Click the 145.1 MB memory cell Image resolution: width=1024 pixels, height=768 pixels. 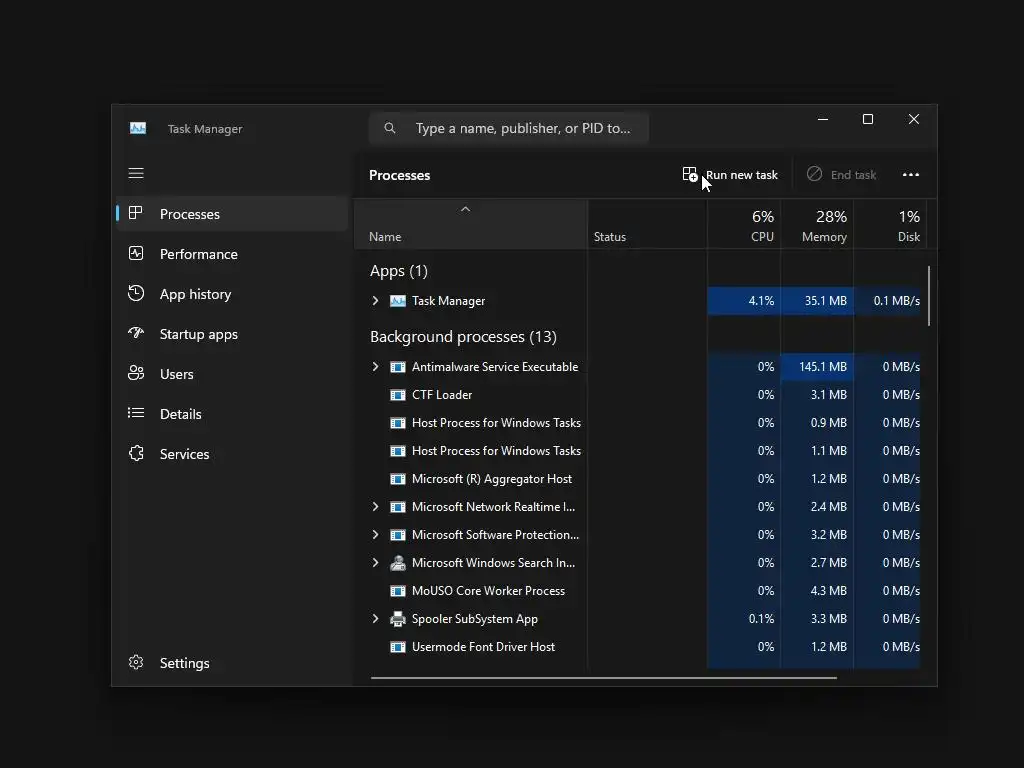click(x=817, y=367)
